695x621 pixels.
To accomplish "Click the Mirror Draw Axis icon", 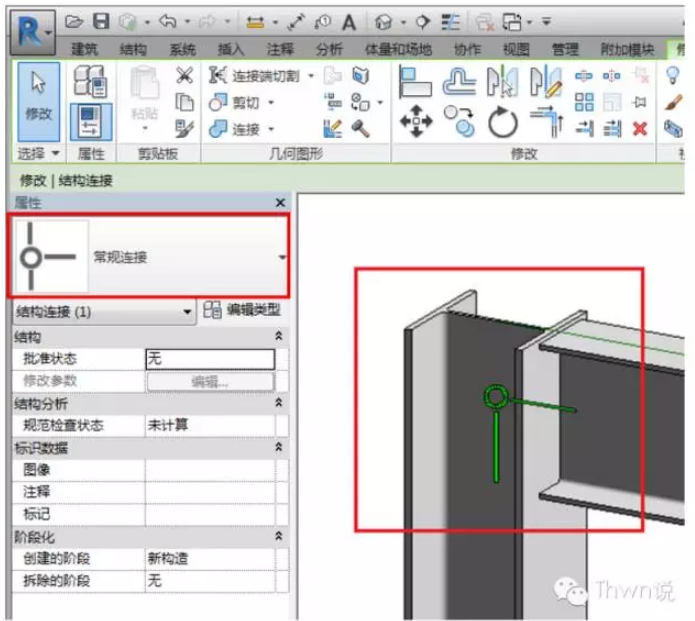I will click(x=546, y=81).
